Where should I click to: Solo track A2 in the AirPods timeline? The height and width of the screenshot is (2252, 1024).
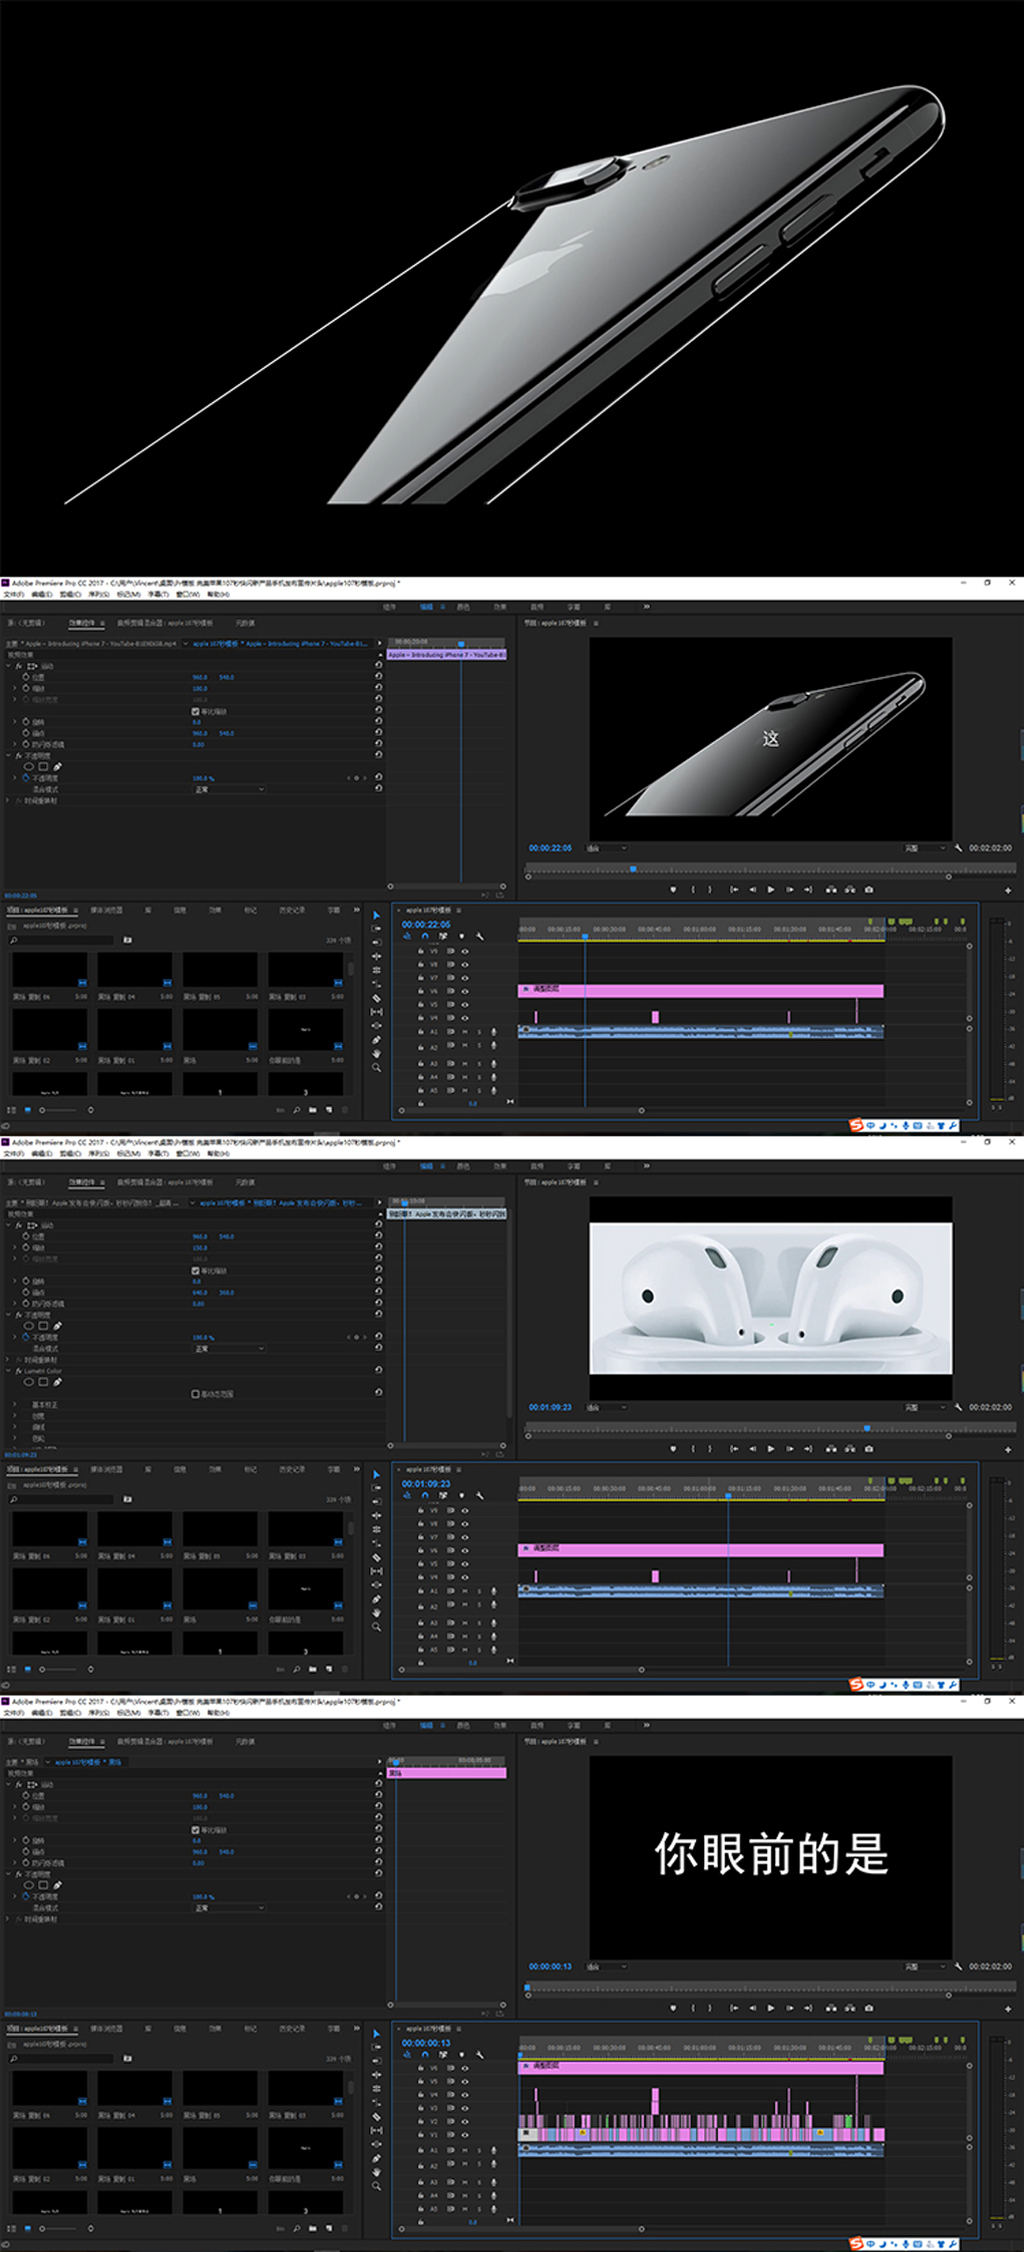coord(478,1605)
